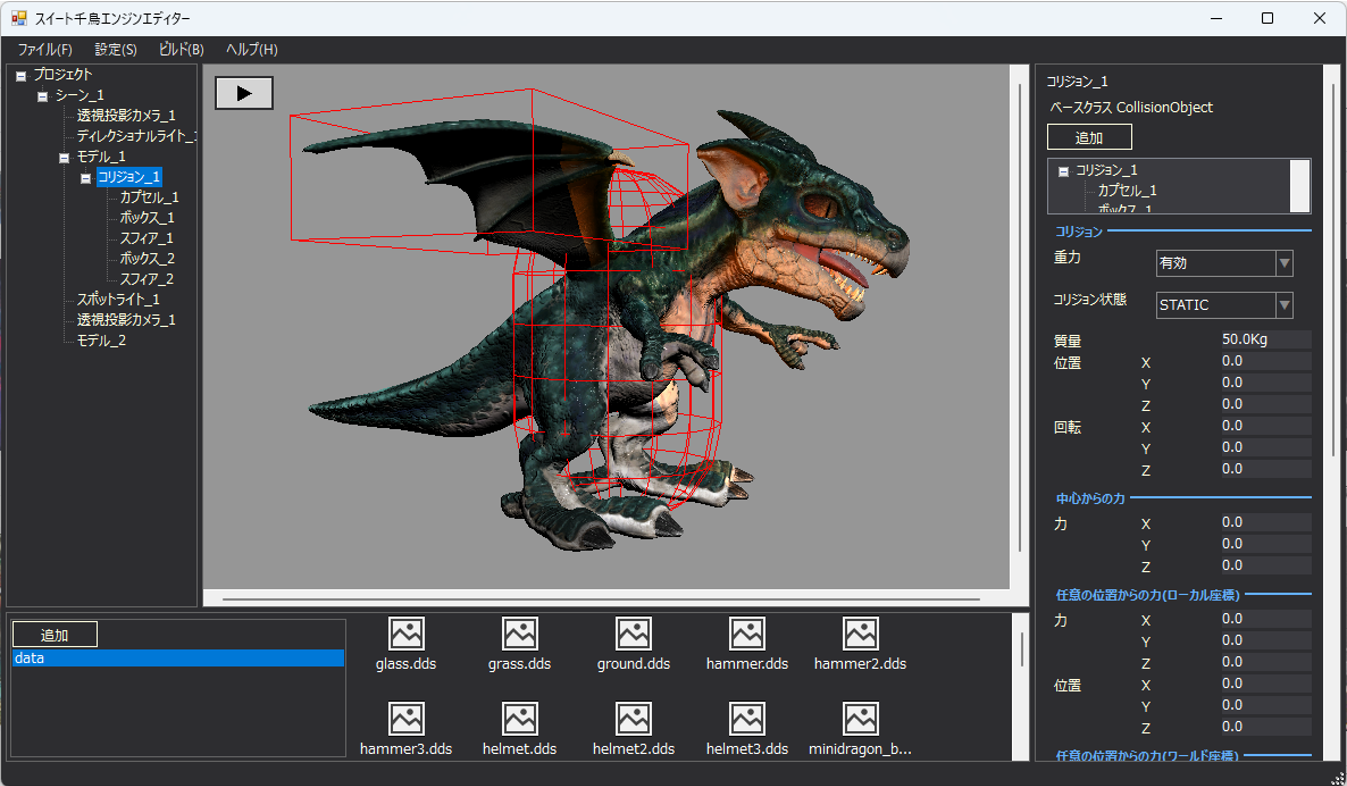Select second 透視投影カメラ_1 below スポットライト_1

(126, 320)
